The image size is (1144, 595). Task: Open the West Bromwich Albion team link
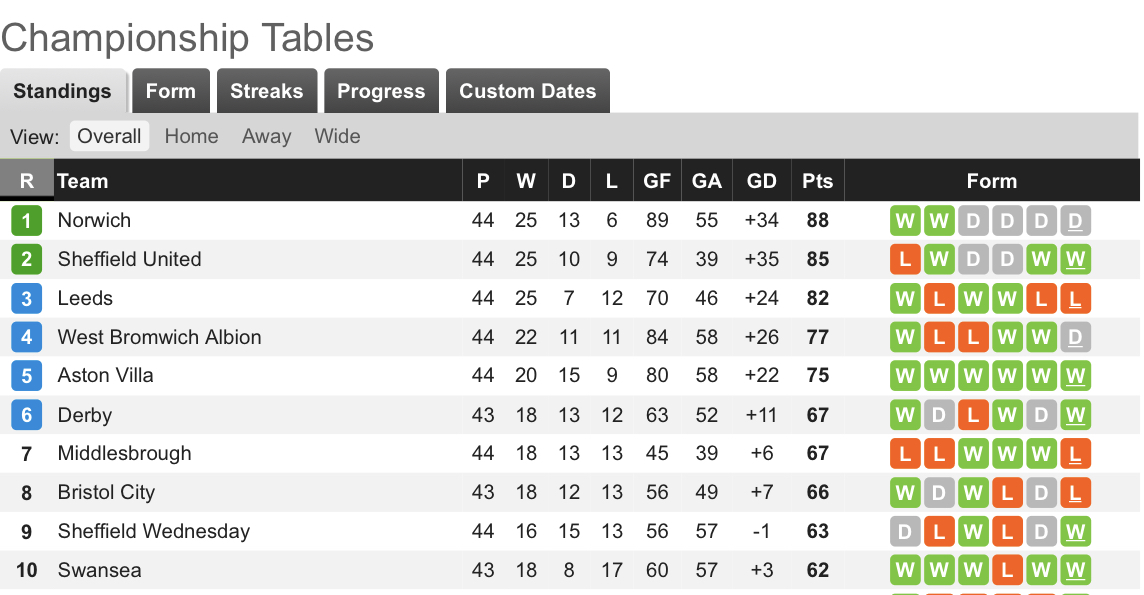[x=159, y=337]
